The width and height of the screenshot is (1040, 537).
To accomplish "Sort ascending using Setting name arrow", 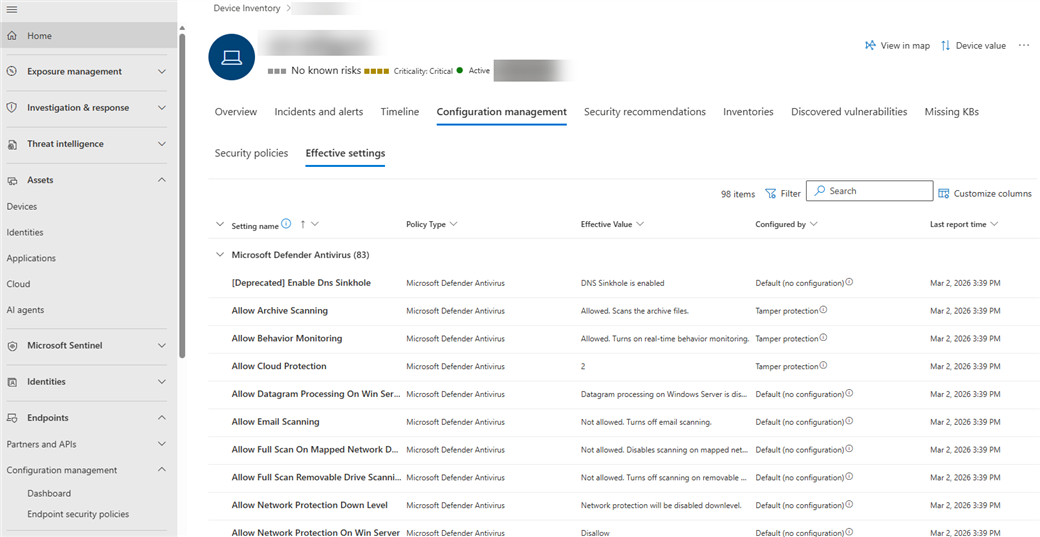I will click(x=302, y=224).
